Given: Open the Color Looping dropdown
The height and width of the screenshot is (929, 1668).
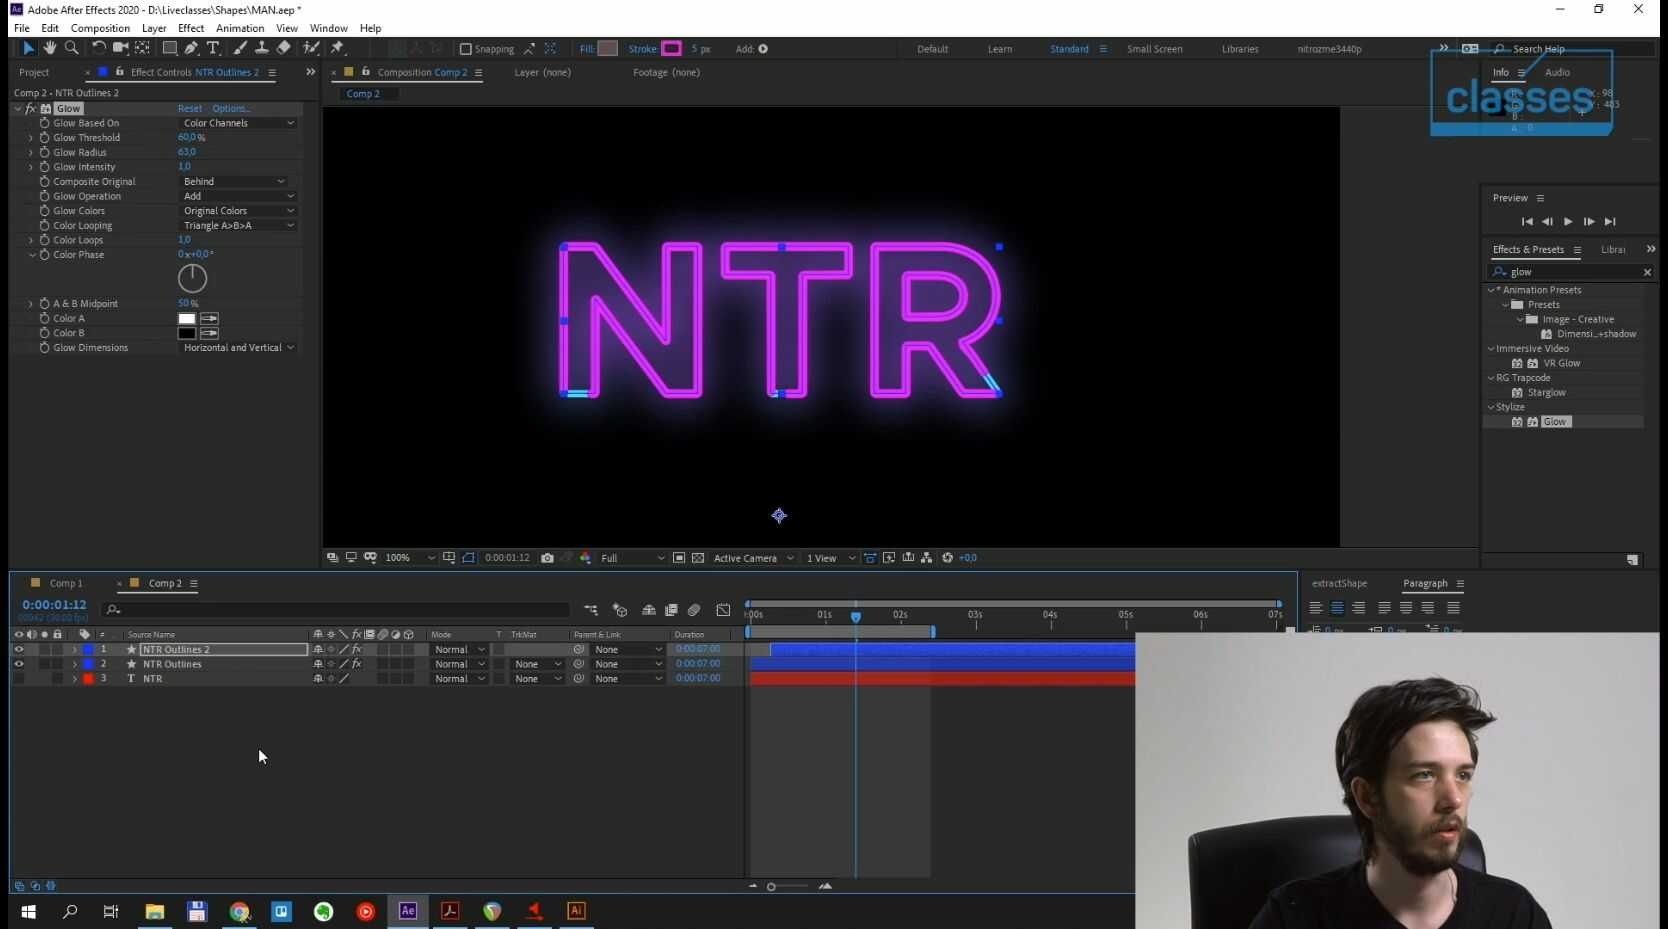Looking at the screenshot, I should (x=238, y=226).
